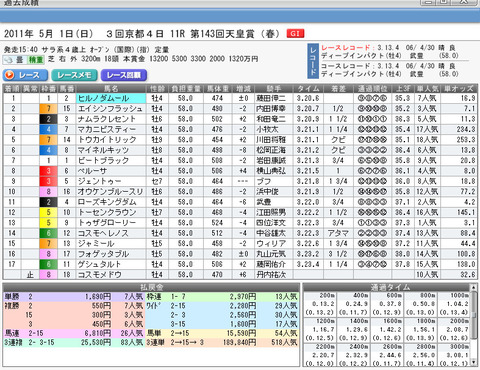Viewport: 480px width, 370px height.
Task: Select horse ナムラクレセント
Action: coord(111,119)
